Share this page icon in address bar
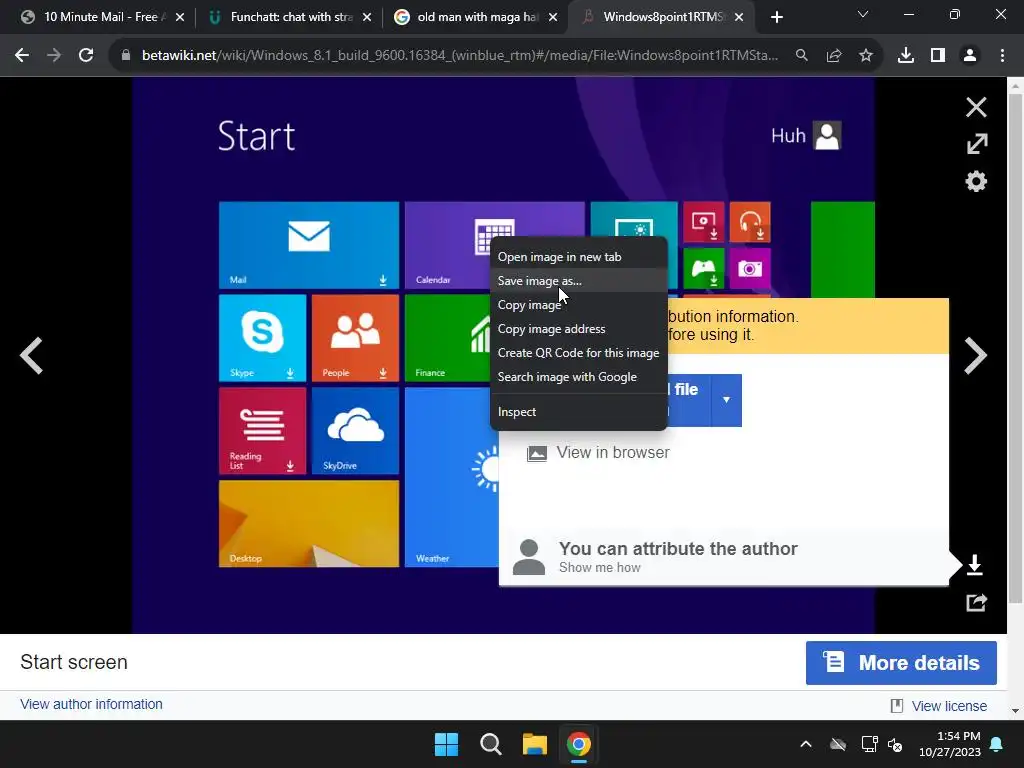This screenshot has height=768, width=1024. pos(833,56)
